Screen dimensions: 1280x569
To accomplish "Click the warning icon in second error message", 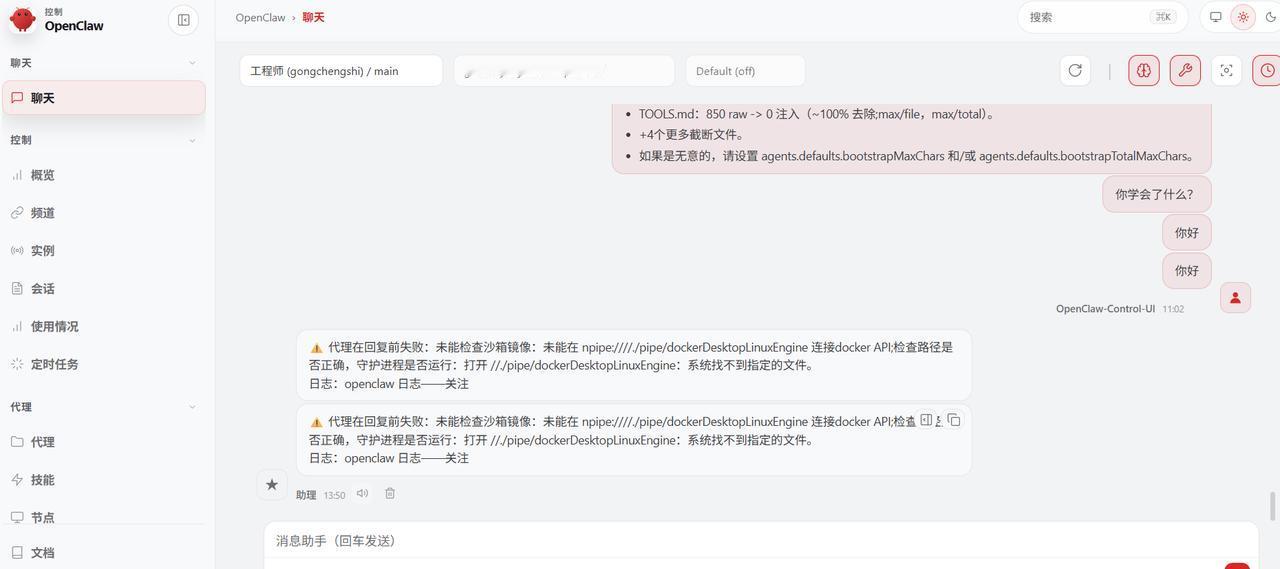I will click(316, 422).
